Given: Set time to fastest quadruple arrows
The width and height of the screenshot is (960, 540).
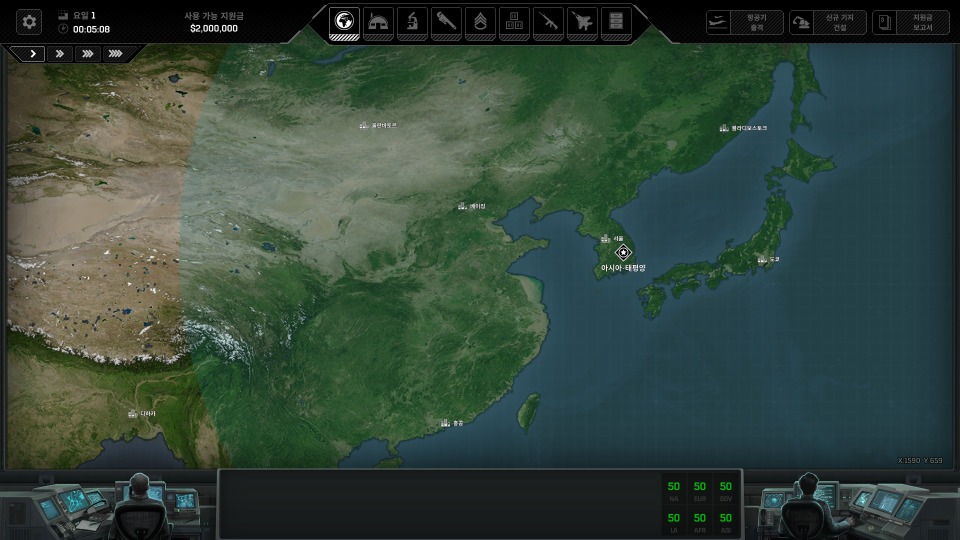Looking at the screenshot, I should click(115, 54).
